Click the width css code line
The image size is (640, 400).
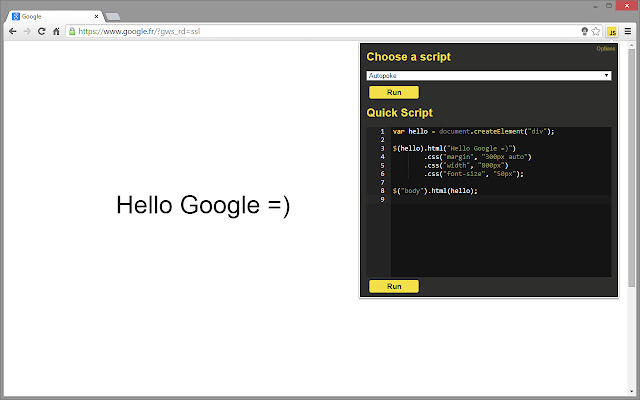click(466, 165)
